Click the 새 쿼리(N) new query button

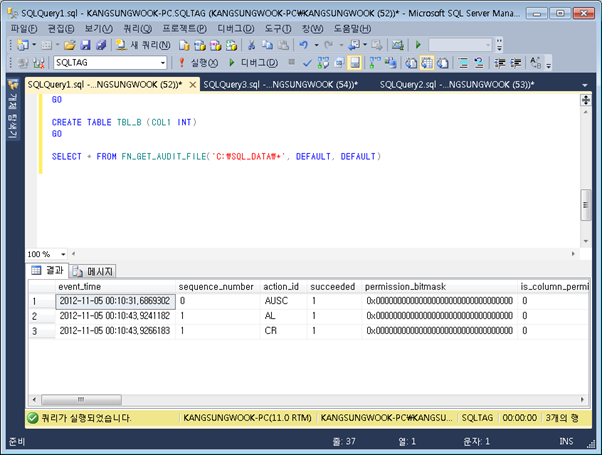pyautogui.click(x=143, y=45)
